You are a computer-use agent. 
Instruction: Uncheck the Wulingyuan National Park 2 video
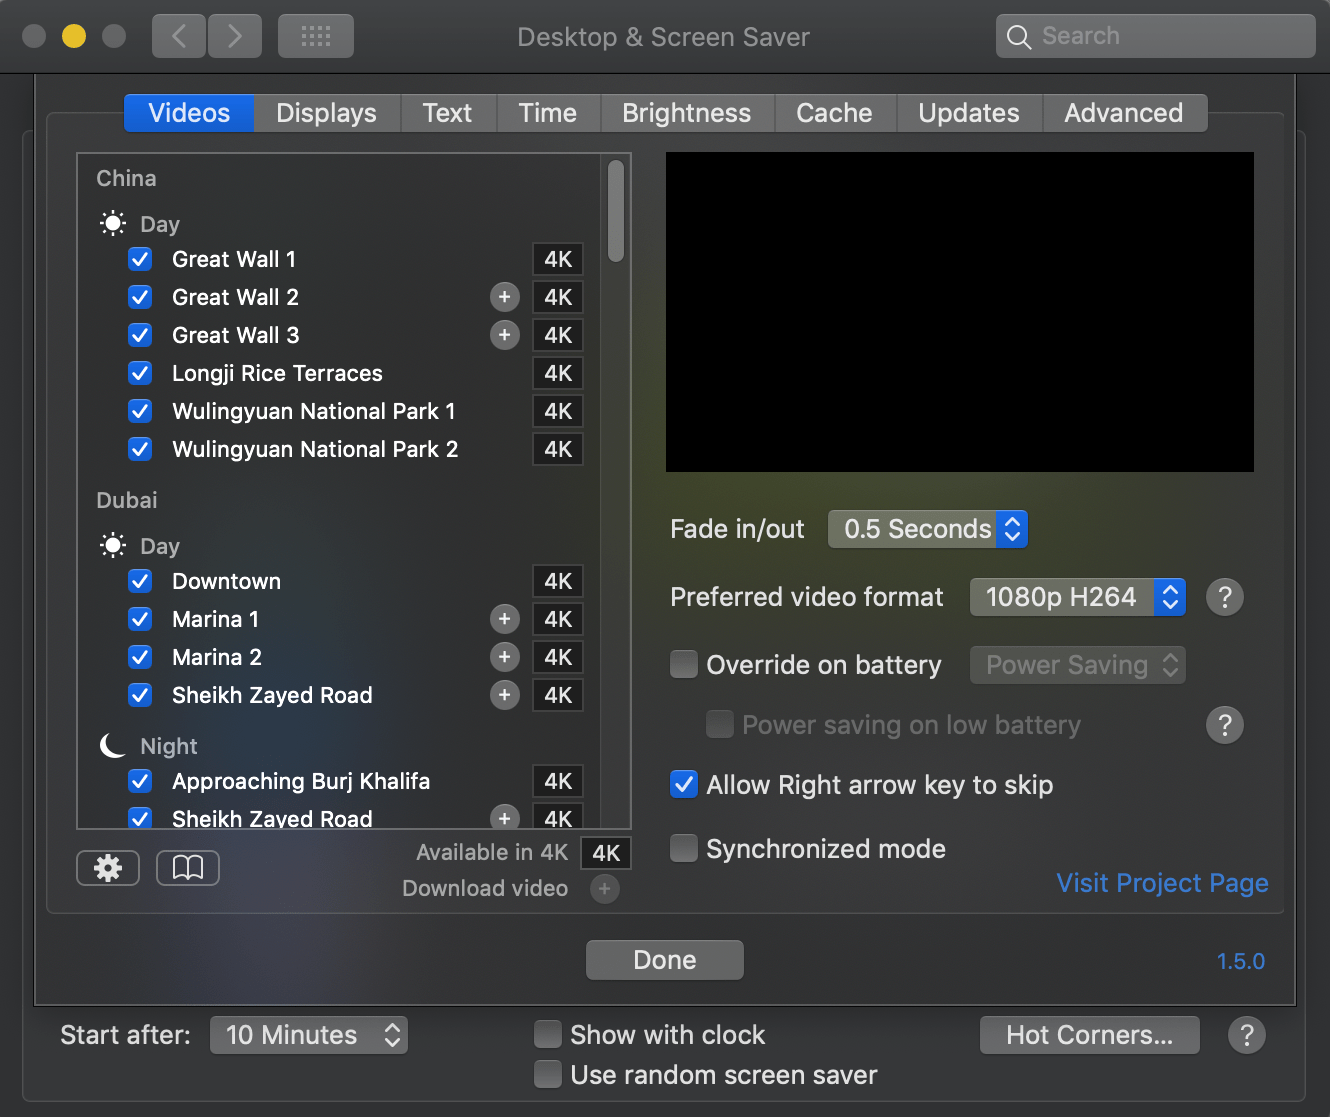click(x=140, y=449)
